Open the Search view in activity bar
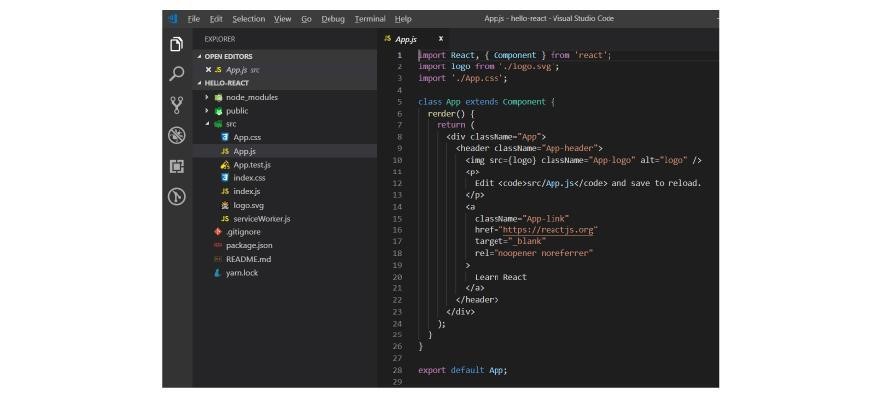Screen dimensions: 880x397 click(x=177, y=74)
